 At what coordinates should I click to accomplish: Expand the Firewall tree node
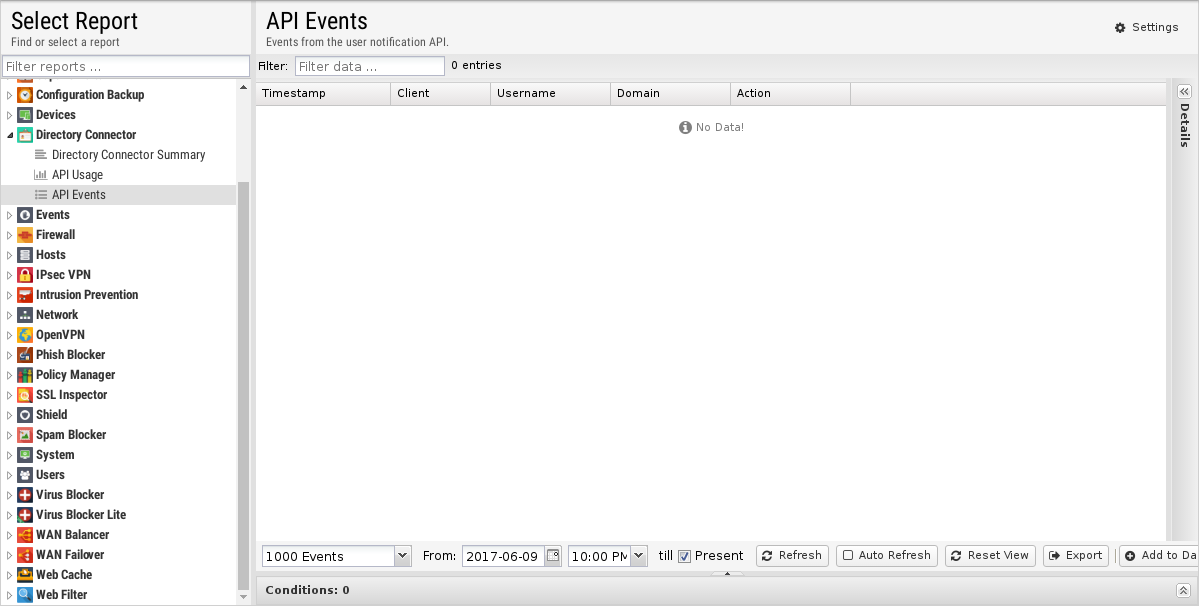pyautogui.click(x=10, y=235)
